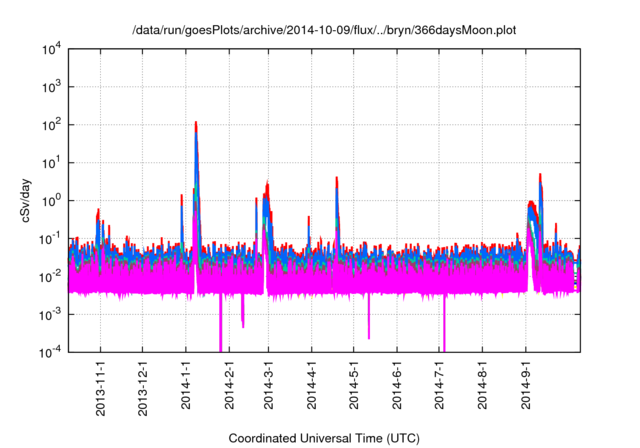Click the 10^-2 y-axis tick label
Viewport: 640px width, 448px height.
click(x=48, y=276)
